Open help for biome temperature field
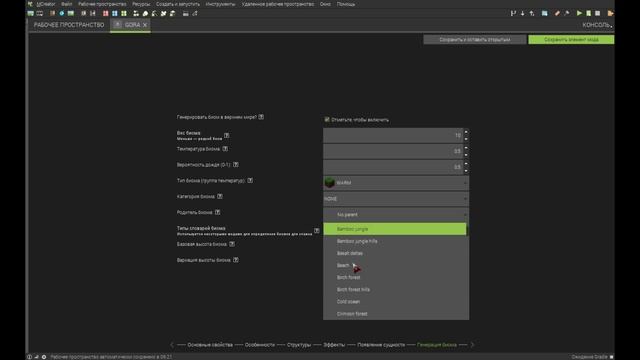The height and width of the screenshot is (360, 640). coord(225,149)
